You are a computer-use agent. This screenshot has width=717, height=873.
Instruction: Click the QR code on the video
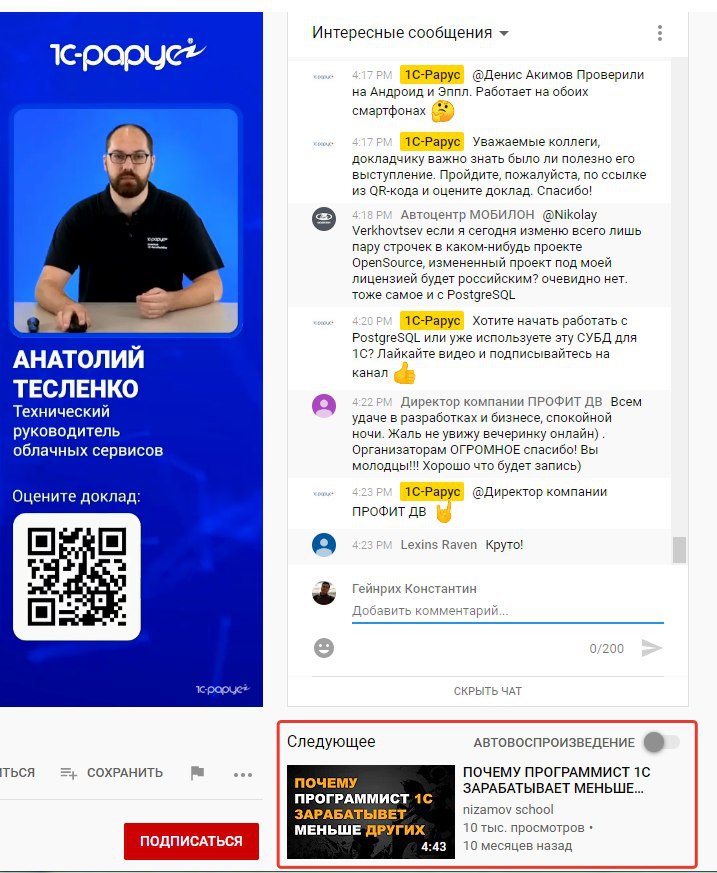click(77, 577)
